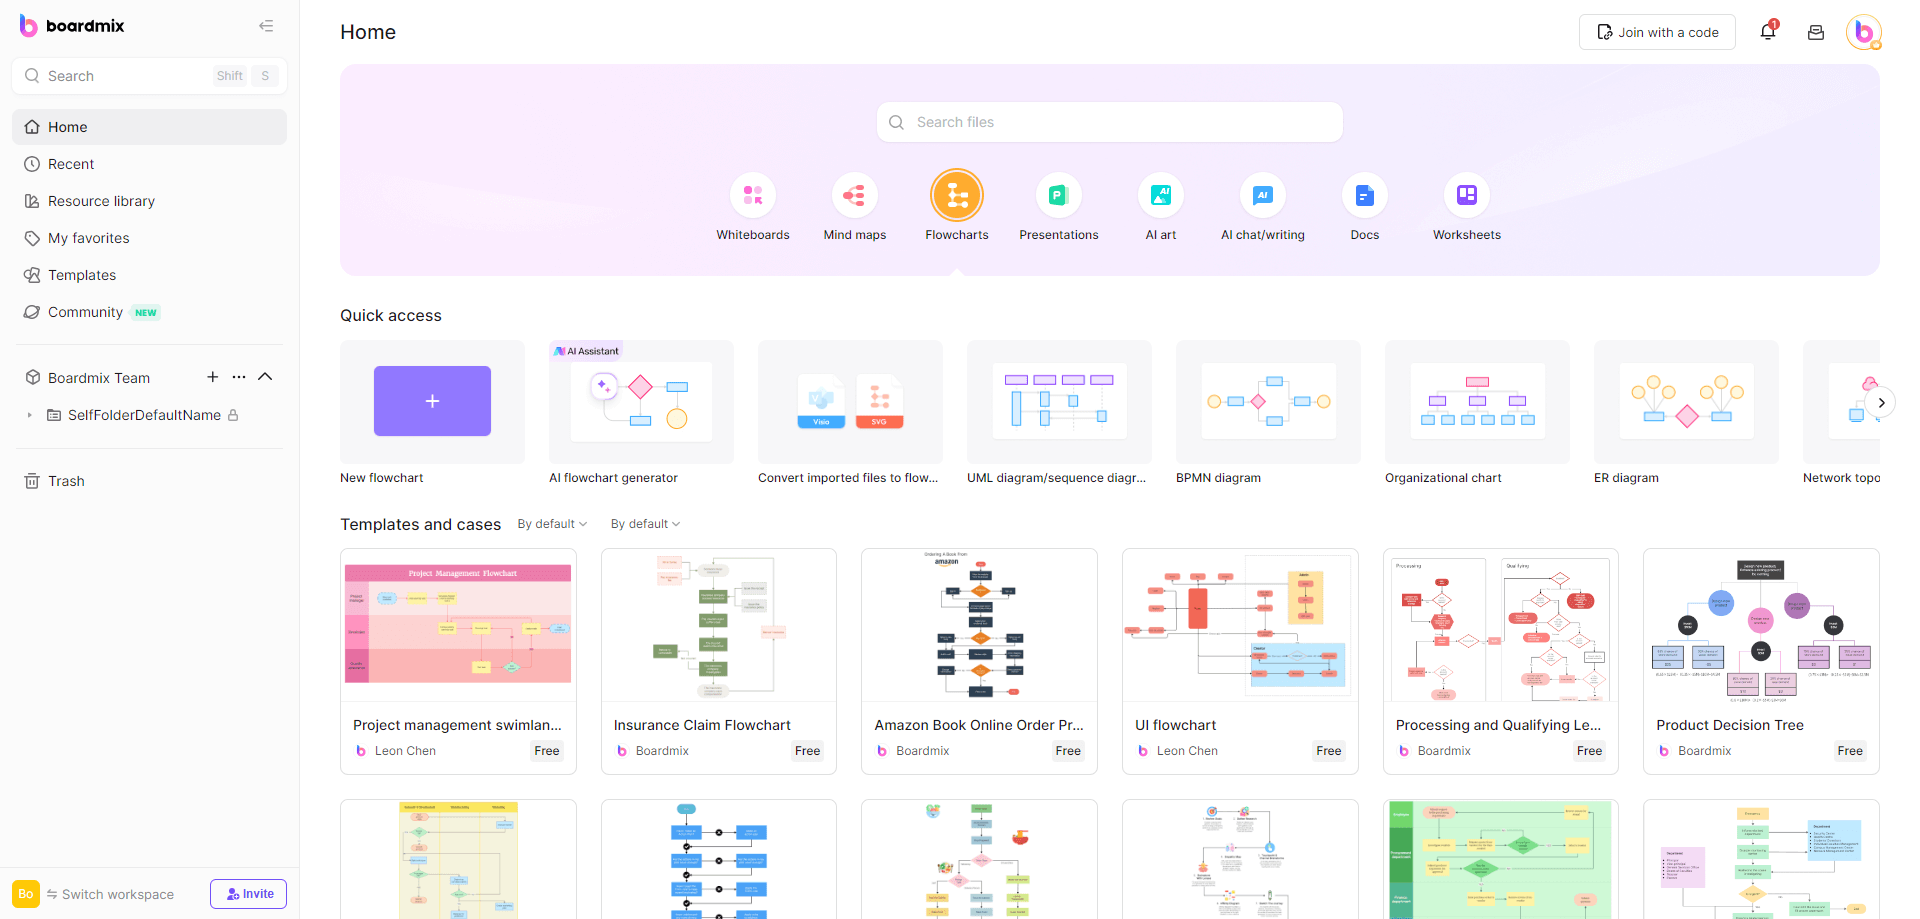1920x919 pixels.
Task: Open Recent in sidebar
Action: point(149,164)
